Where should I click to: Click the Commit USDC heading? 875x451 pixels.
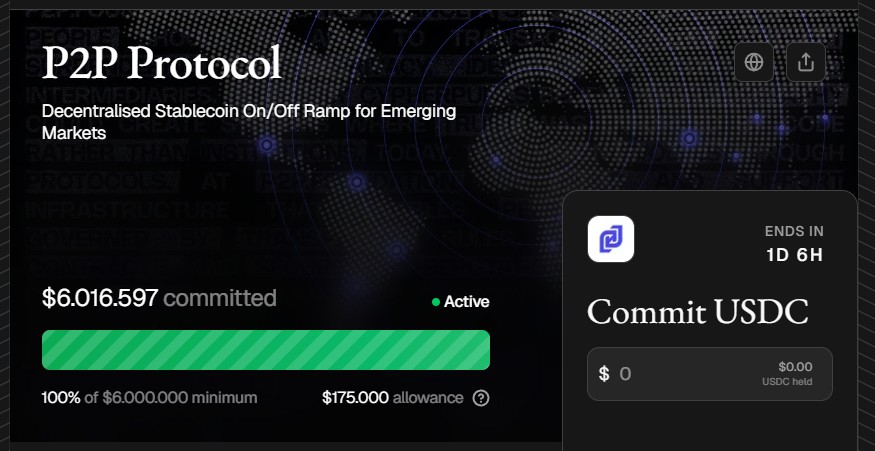(697, 312)
